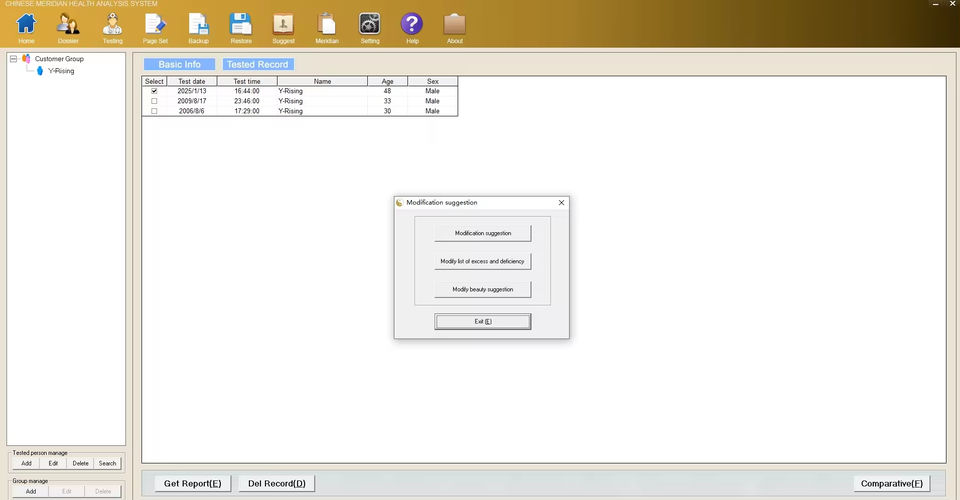Image resolution: width=960 pixels, height=500 pixels.
Task: Click the Backup disk icon
Action: [198, 25]
